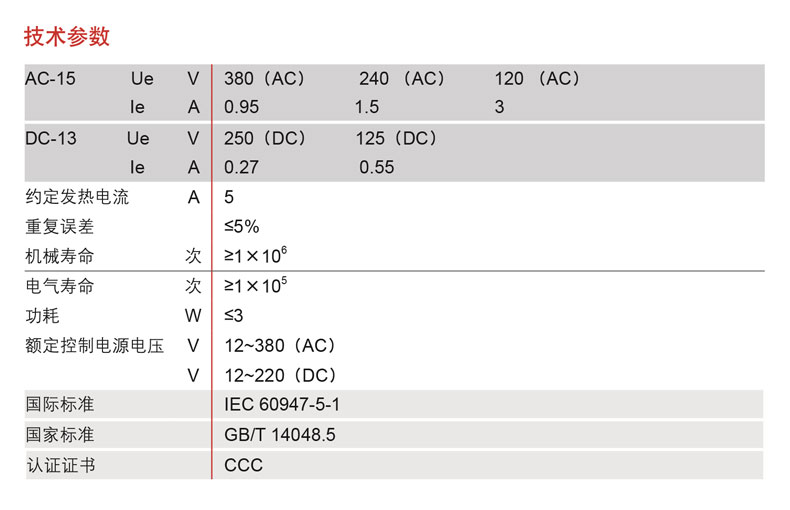Click the 12~220 (DC) voltage range
Viewport: 790px width, 510px height.
tap(280, 375)
